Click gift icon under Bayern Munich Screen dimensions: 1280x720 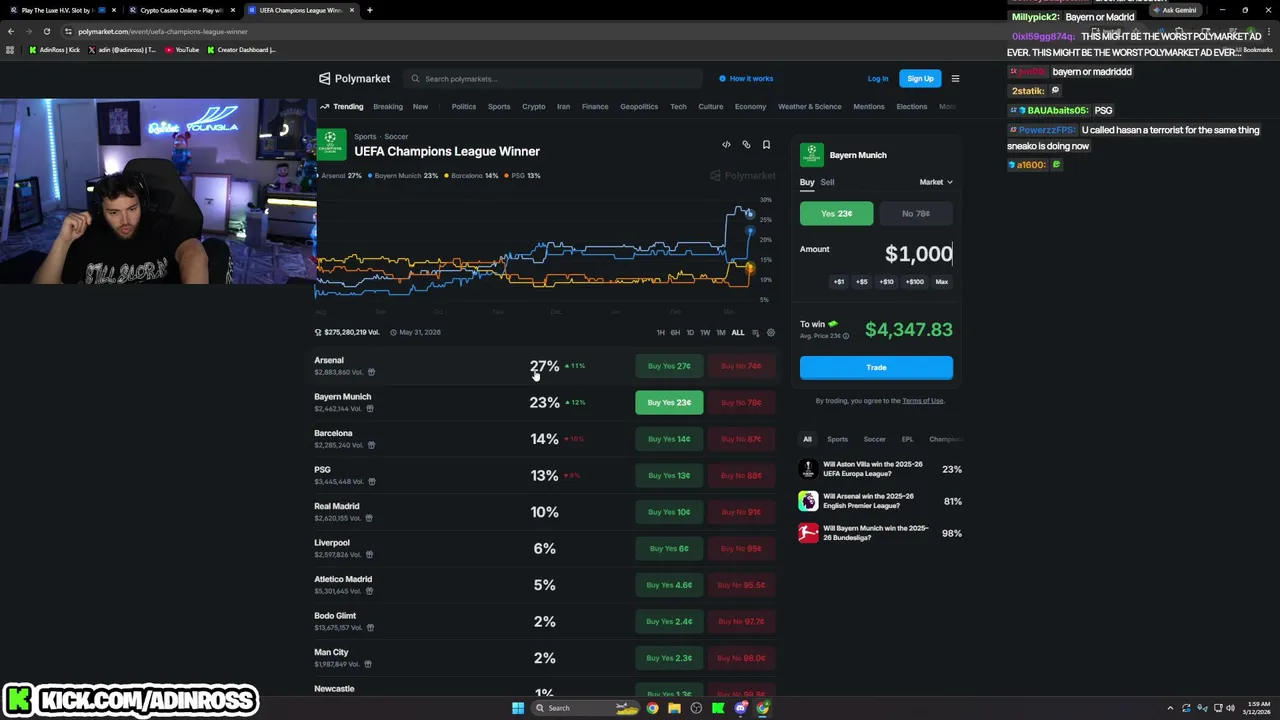(x=371, y=409)
